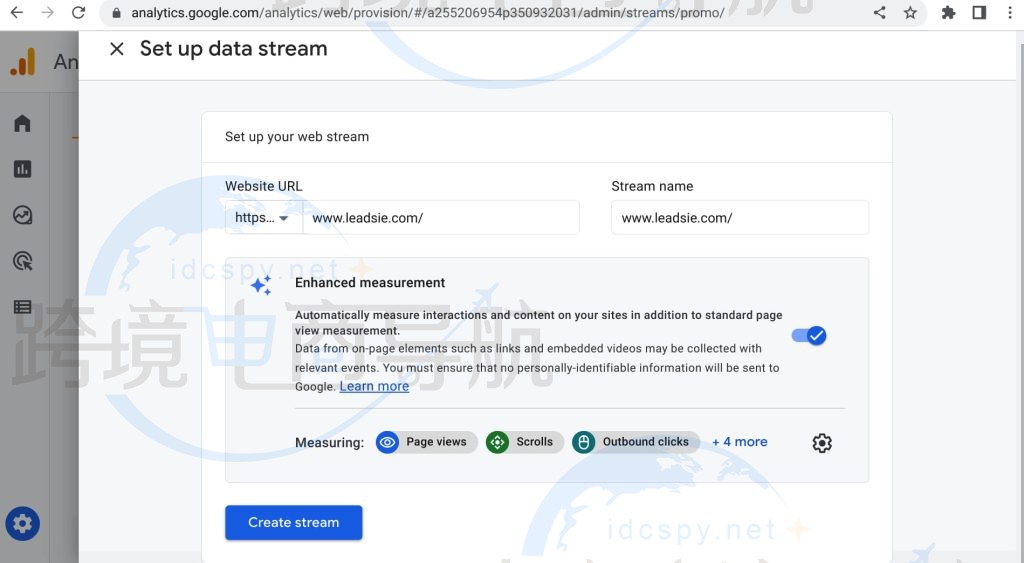The width and height of the screenshot is (1024, 563).
Task: Click the Website URL input field
Action: click(x=440, y=218)
